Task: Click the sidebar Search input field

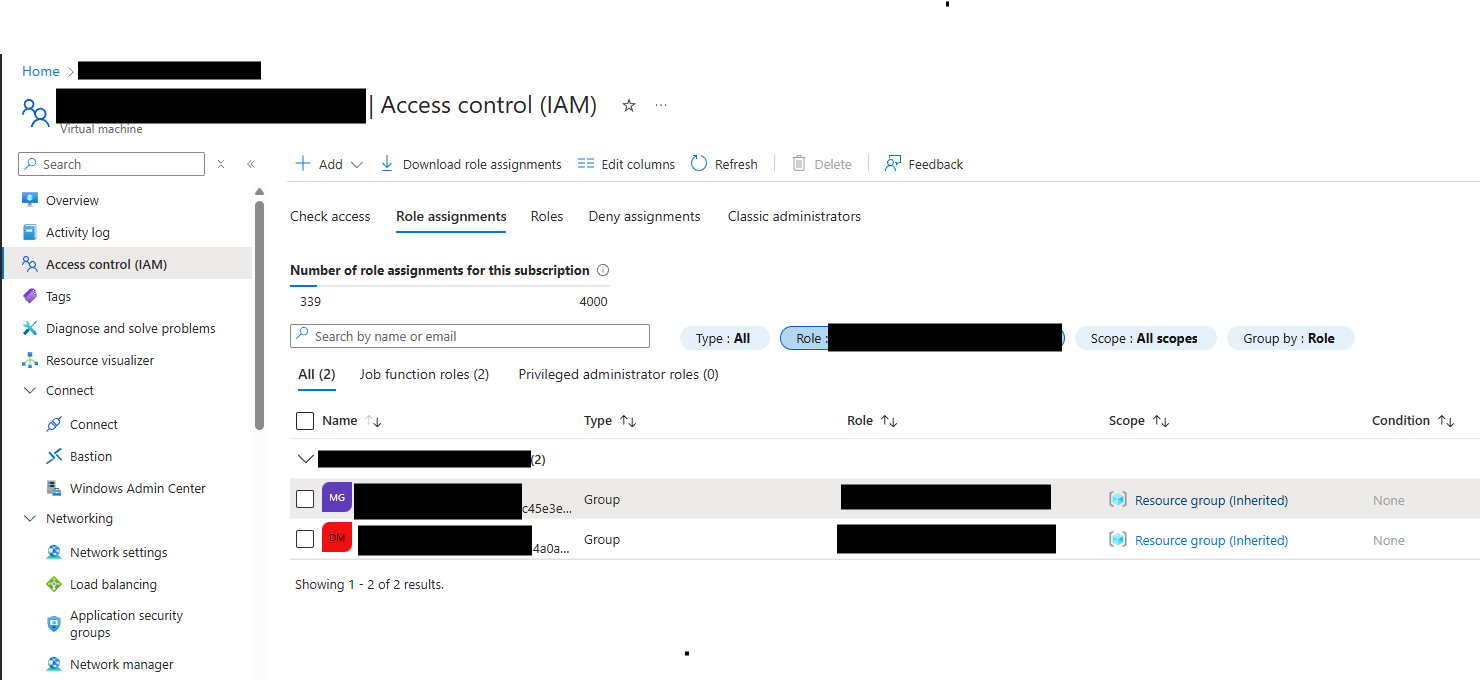Action: point(111,164)
